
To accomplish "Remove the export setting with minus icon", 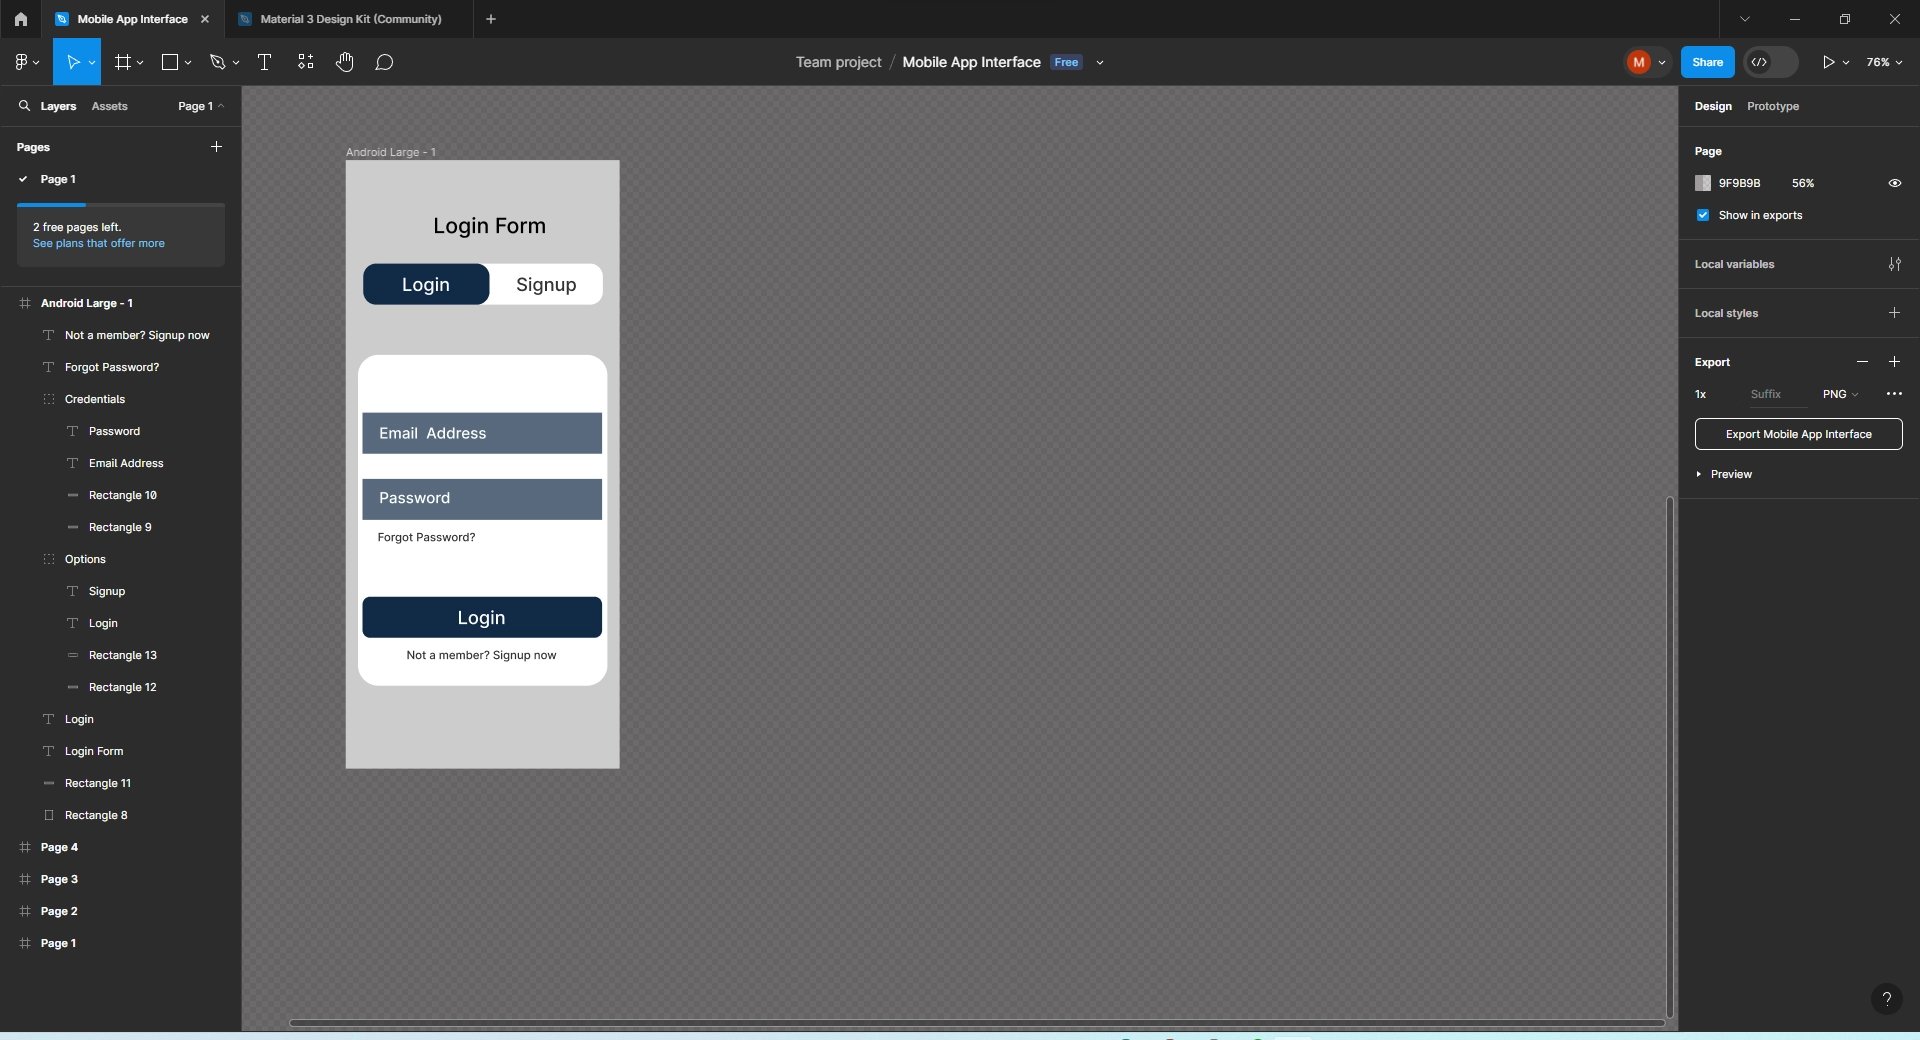I will coord(1862,362).
